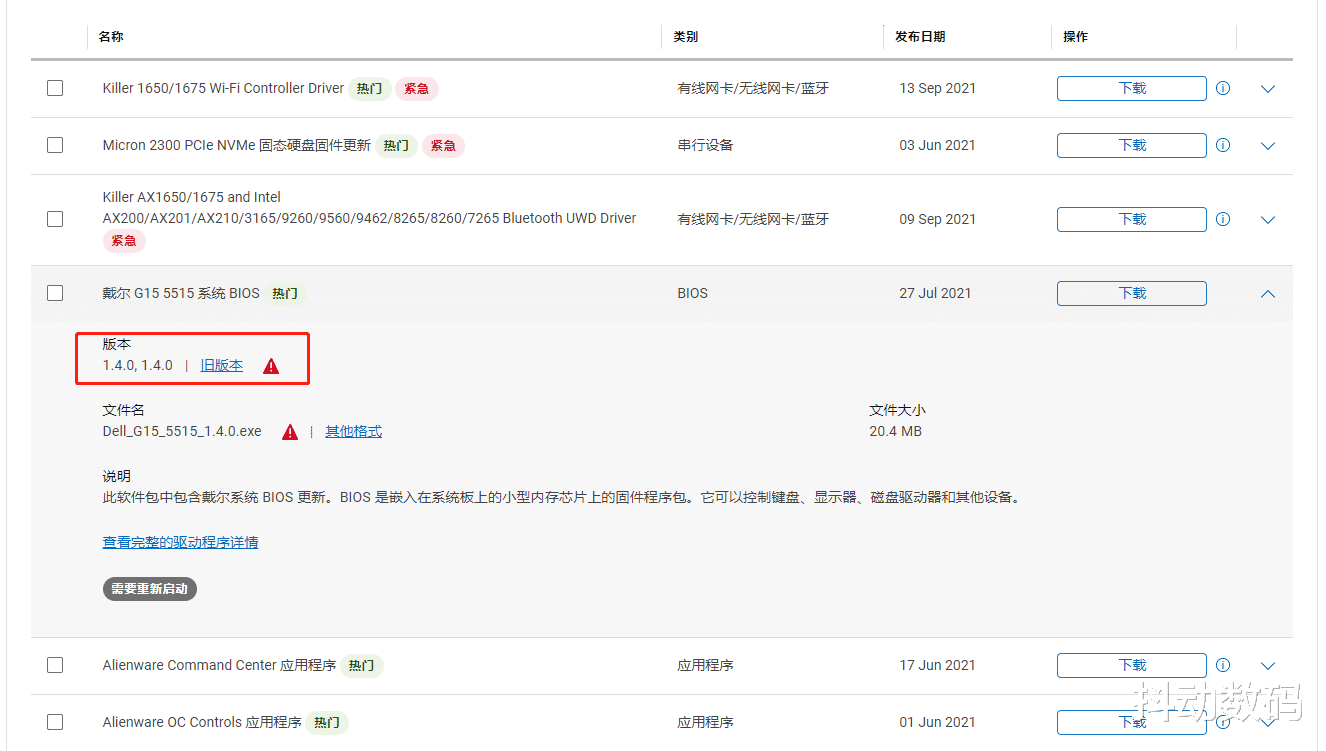Image resolution: width=1326 pixels, height=751 pixels.
Task: Click the 需要重新启动 tag
Action: (x=149, y=588)
